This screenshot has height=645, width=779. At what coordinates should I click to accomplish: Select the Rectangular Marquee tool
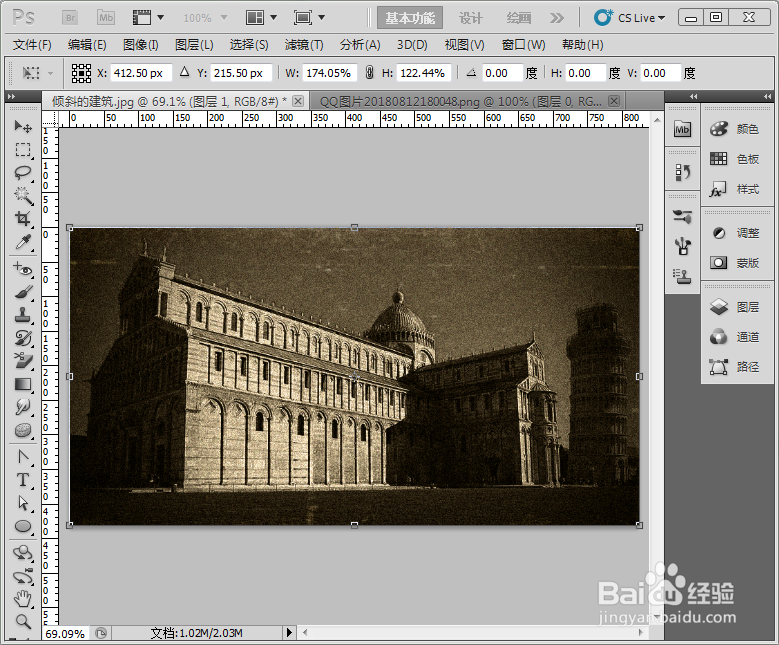coord(23,150)
